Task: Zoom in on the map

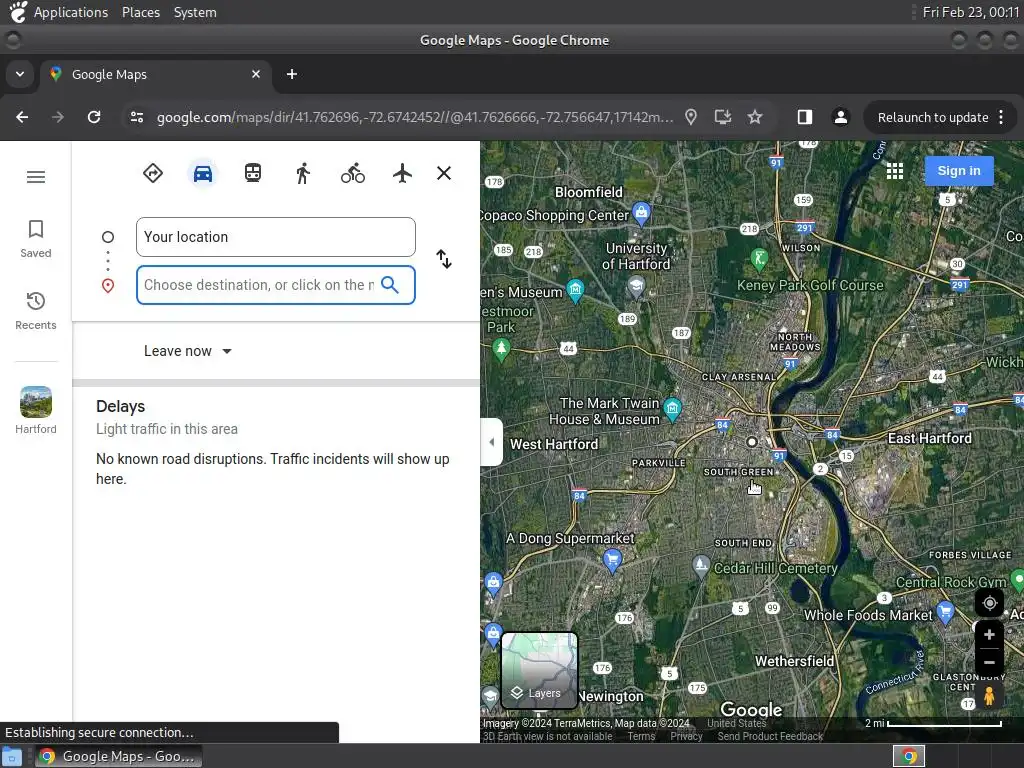Action: (x=989, y=635)
